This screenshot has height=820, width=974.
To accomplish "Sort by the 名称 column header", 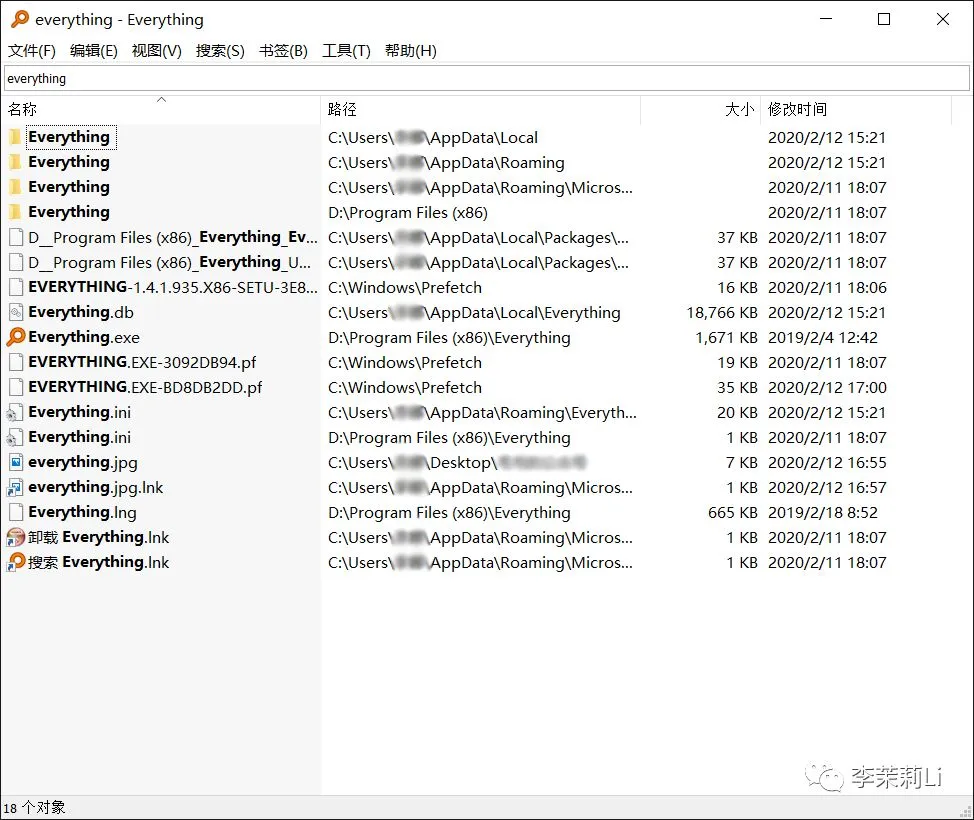I will pyautogui.click(x=162, y=109).
